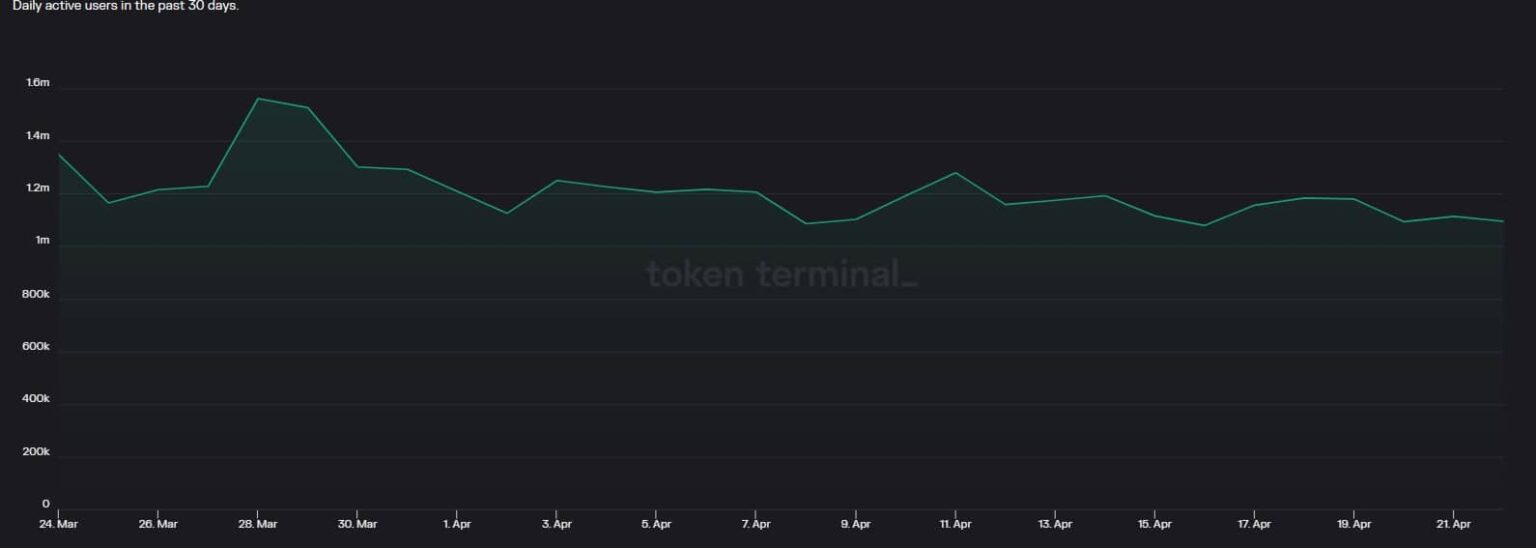Image resolution: width=1536 pixels, height=548 pixels.
Task: Click the 1m y-axis label
Action: coord(42,241)
